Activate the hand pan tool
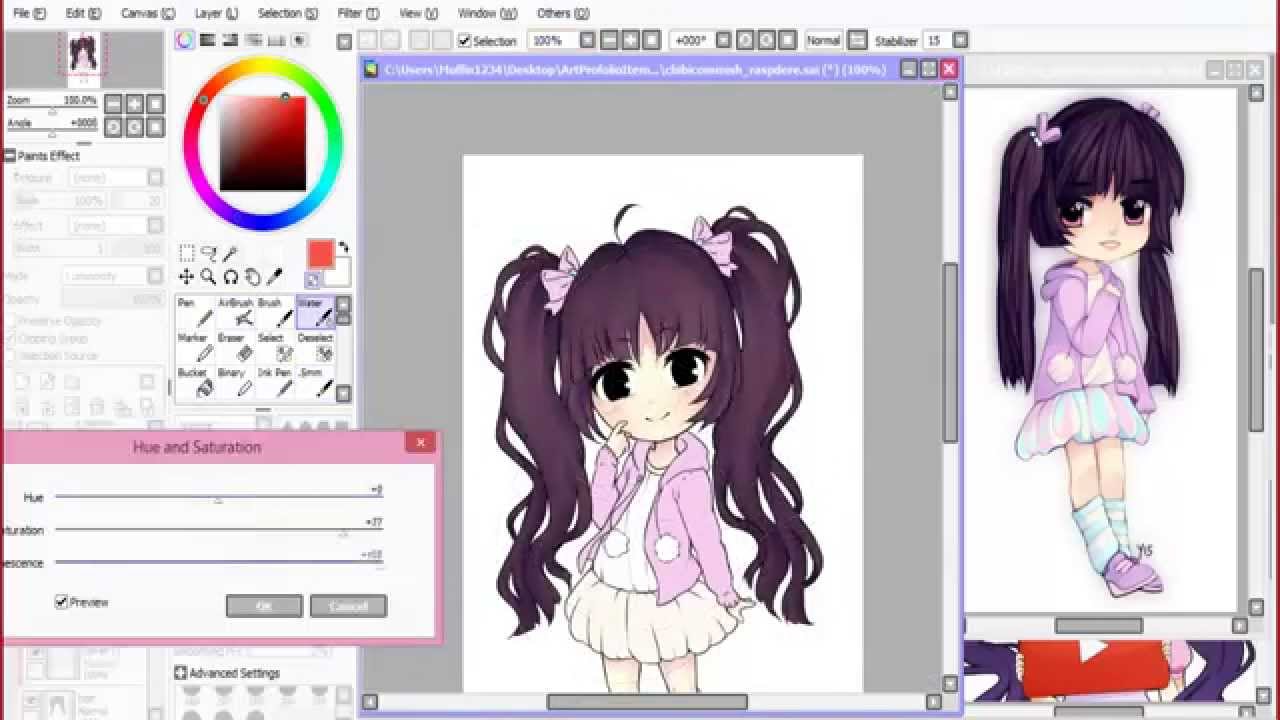Viewport: 1280px width, 720px height. (x=252, y=276)
